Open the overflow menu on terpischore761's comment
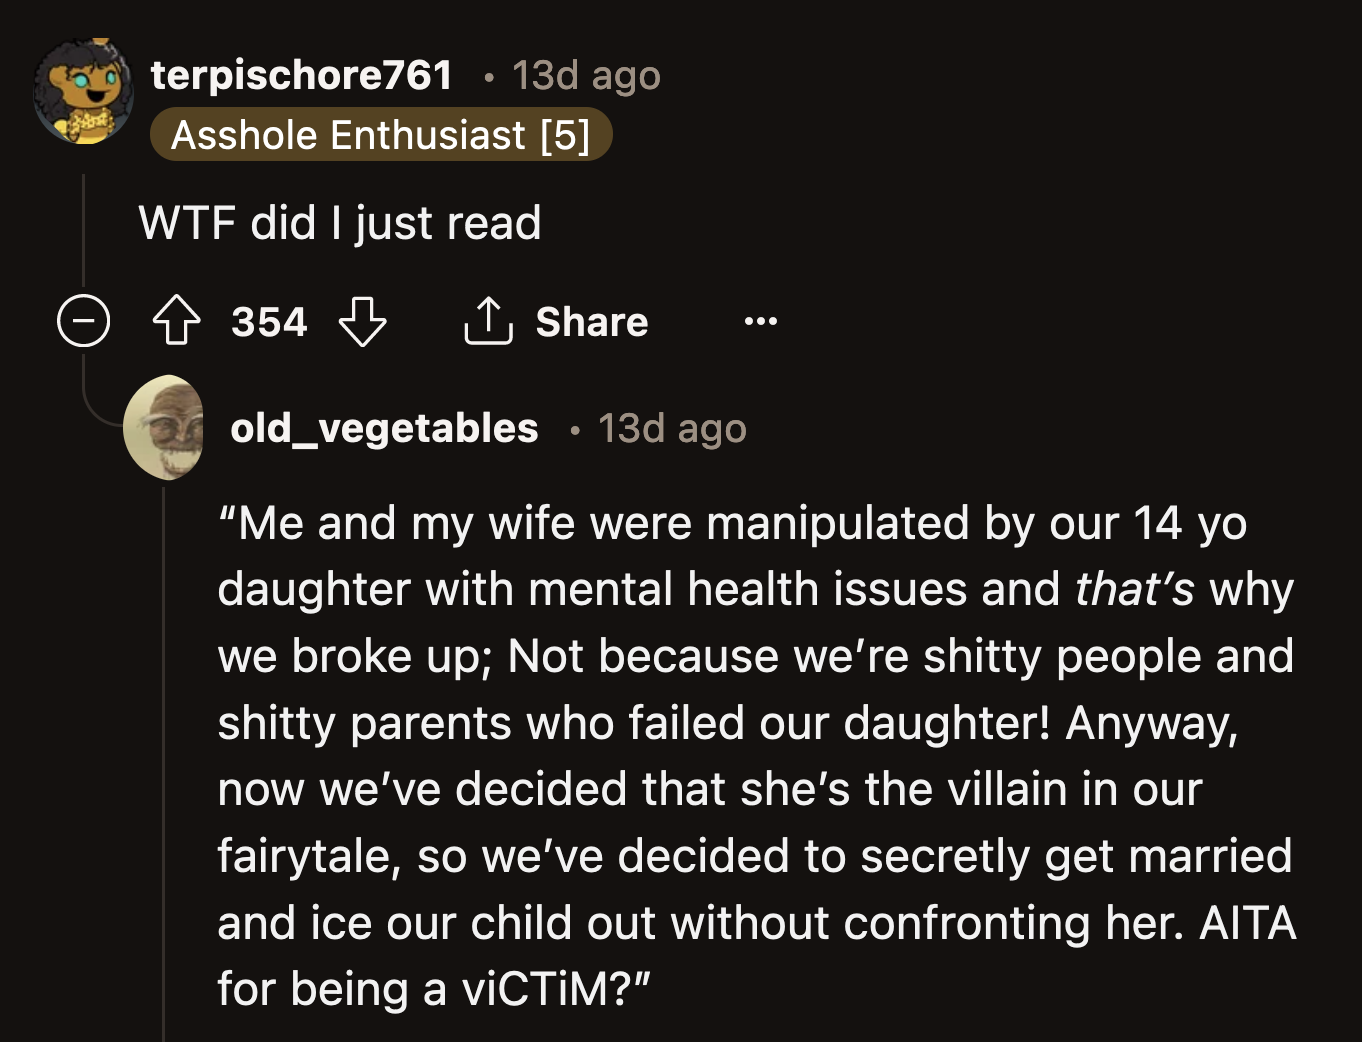 coord(761,321)
